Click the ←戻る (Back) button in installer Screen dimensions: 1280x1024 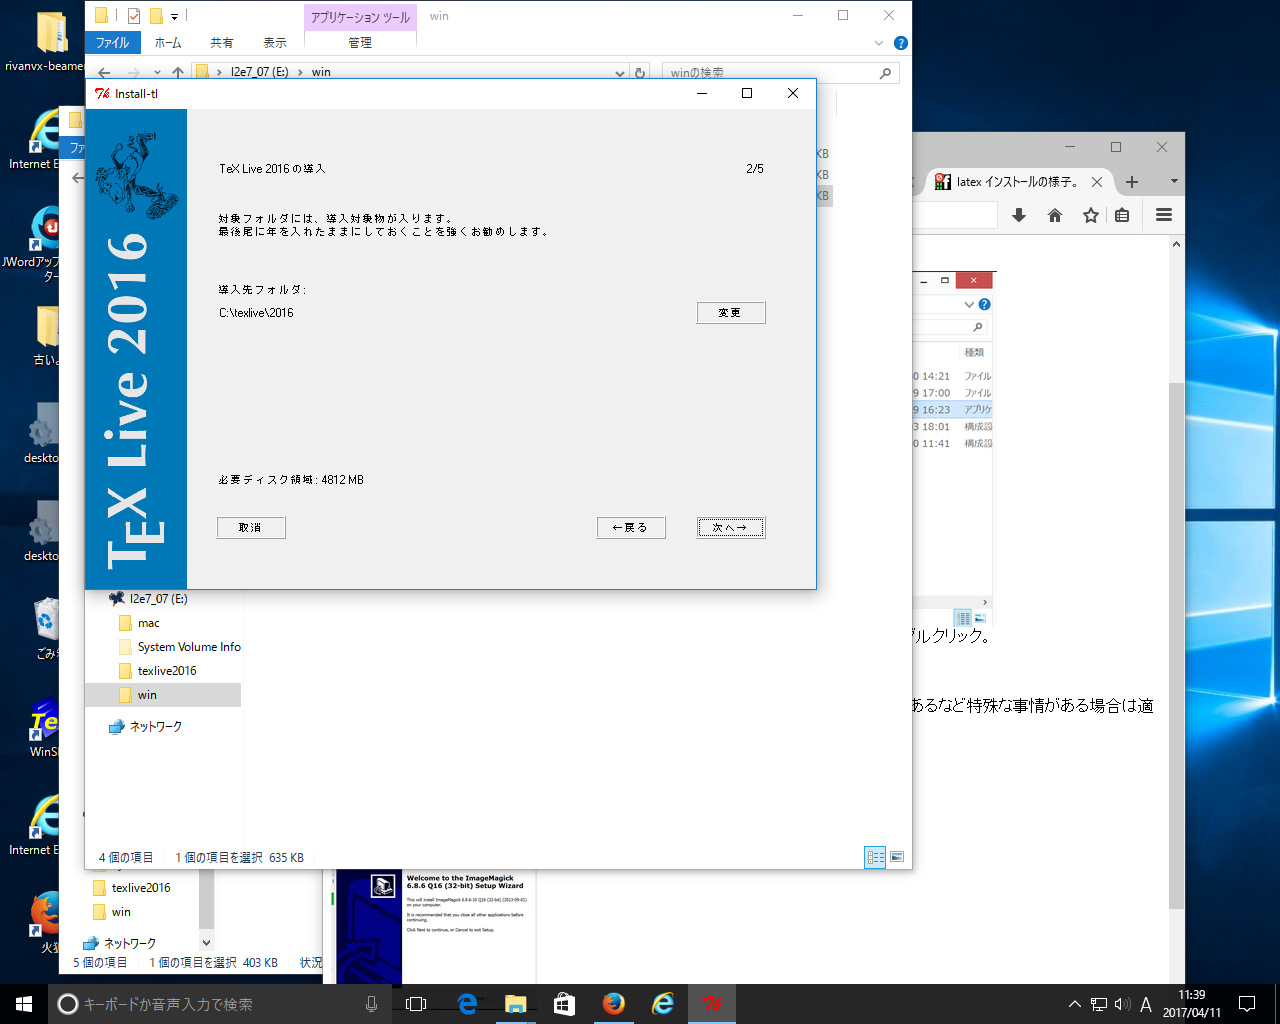pyautogui.click(x=631, y=527)
